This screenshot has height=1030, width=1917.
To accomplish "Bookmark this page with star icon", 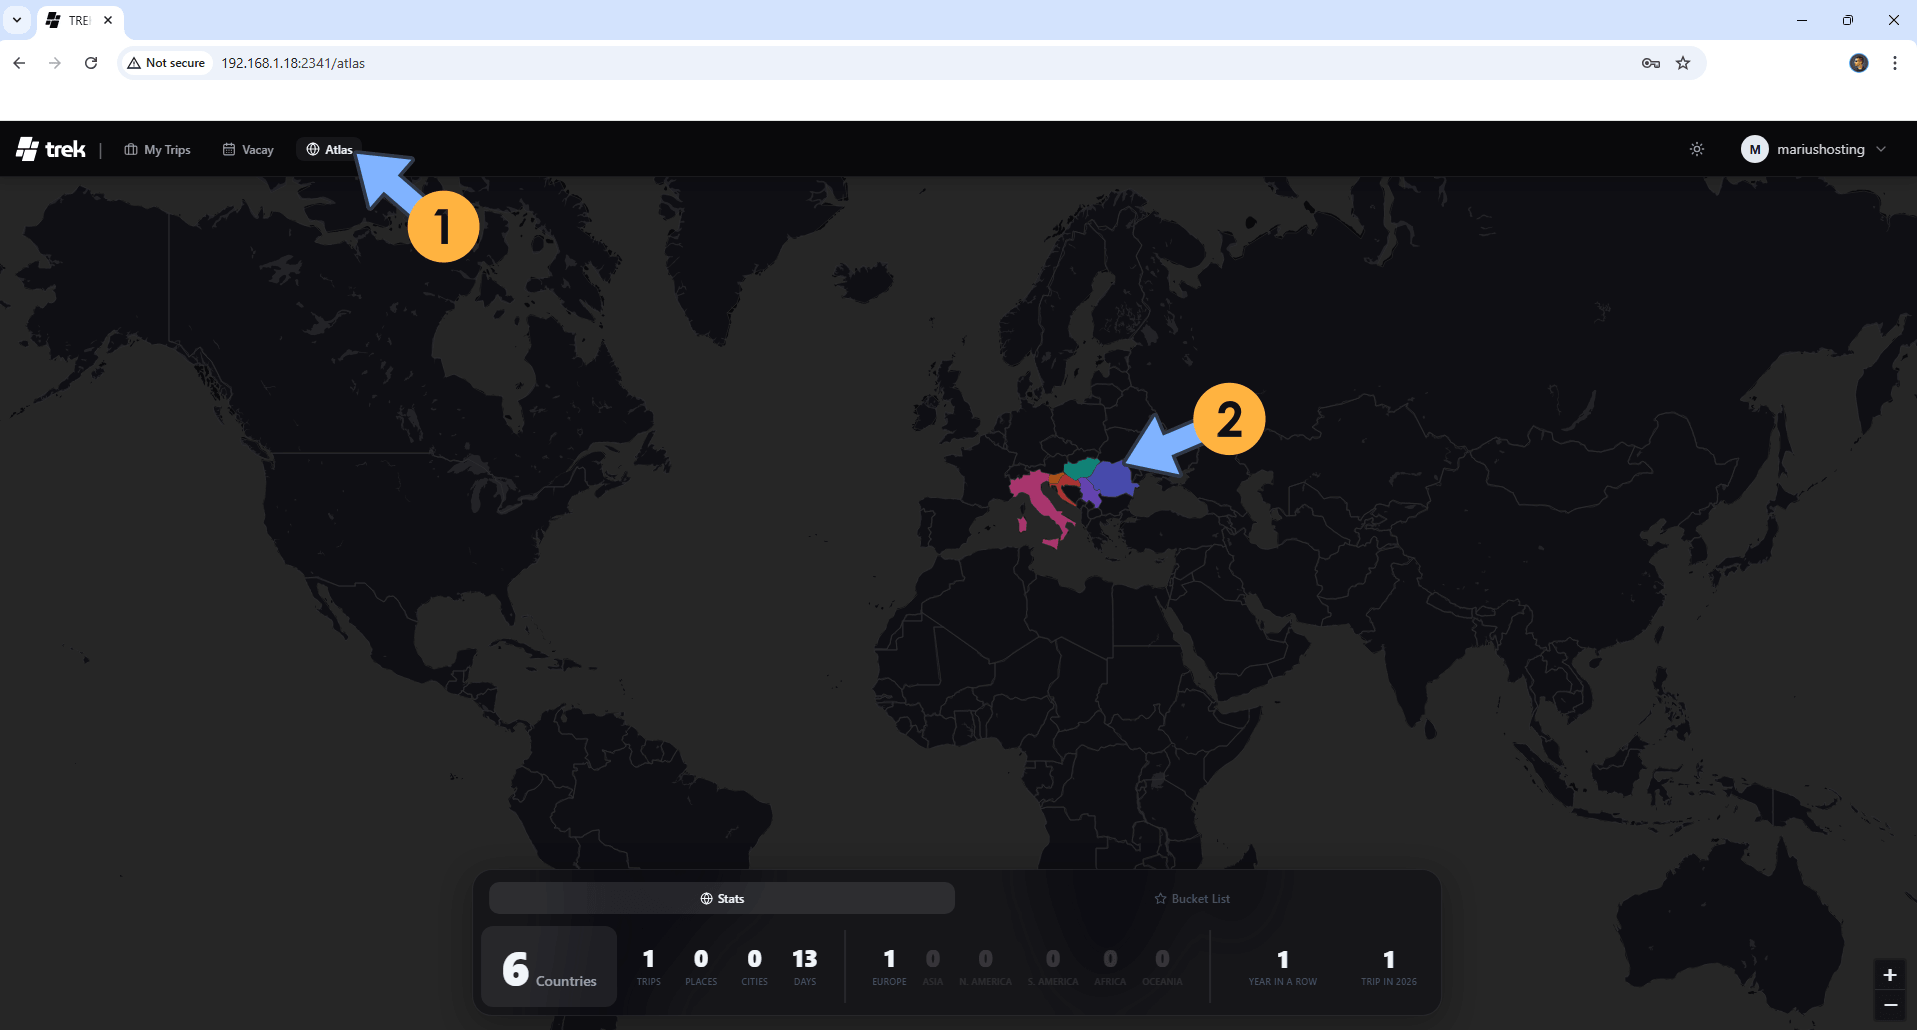I will point(1683,63).
